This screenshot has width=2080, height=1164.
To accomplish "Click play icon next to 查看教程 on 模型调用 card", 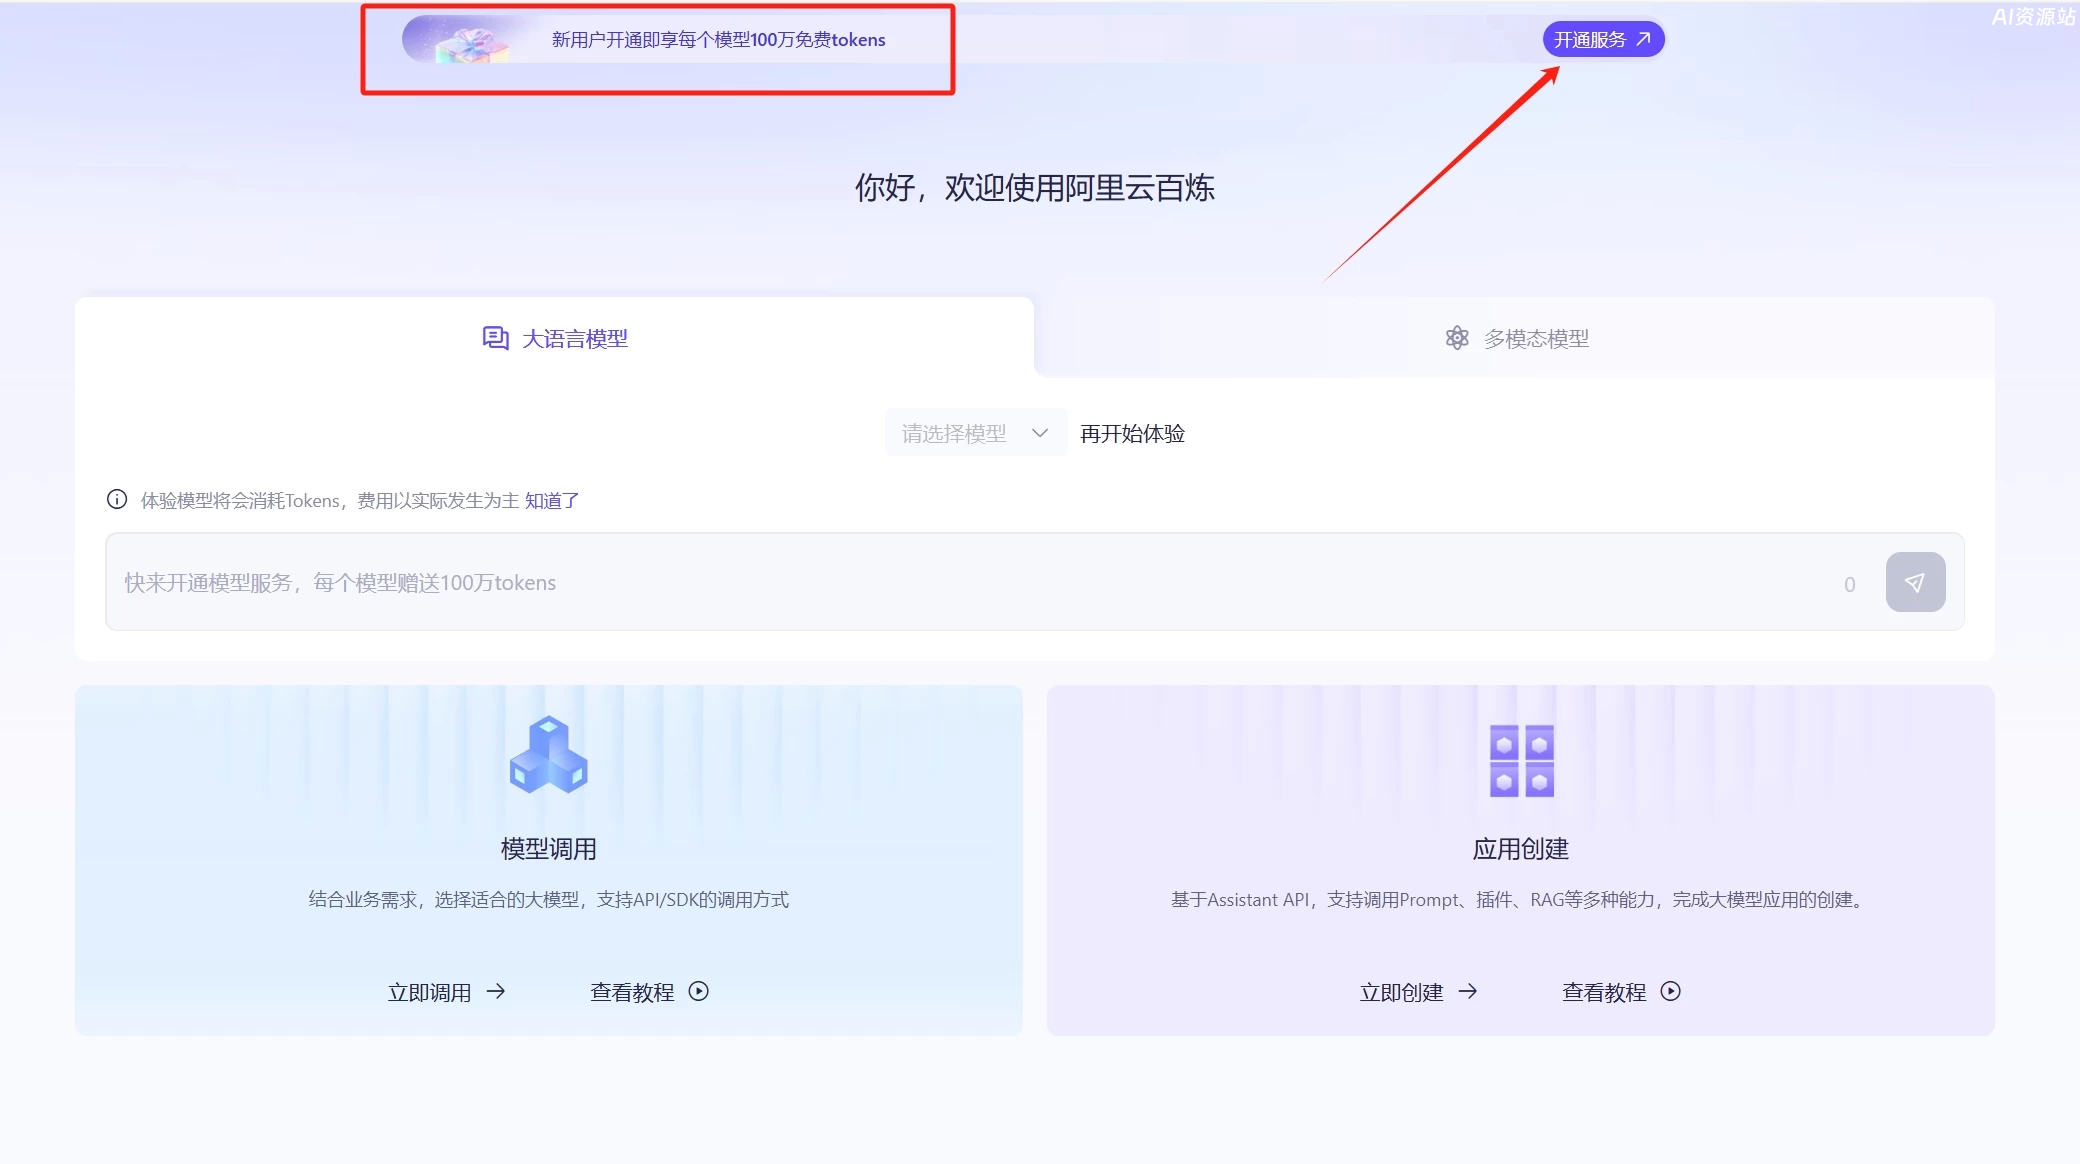I will 698,991.
